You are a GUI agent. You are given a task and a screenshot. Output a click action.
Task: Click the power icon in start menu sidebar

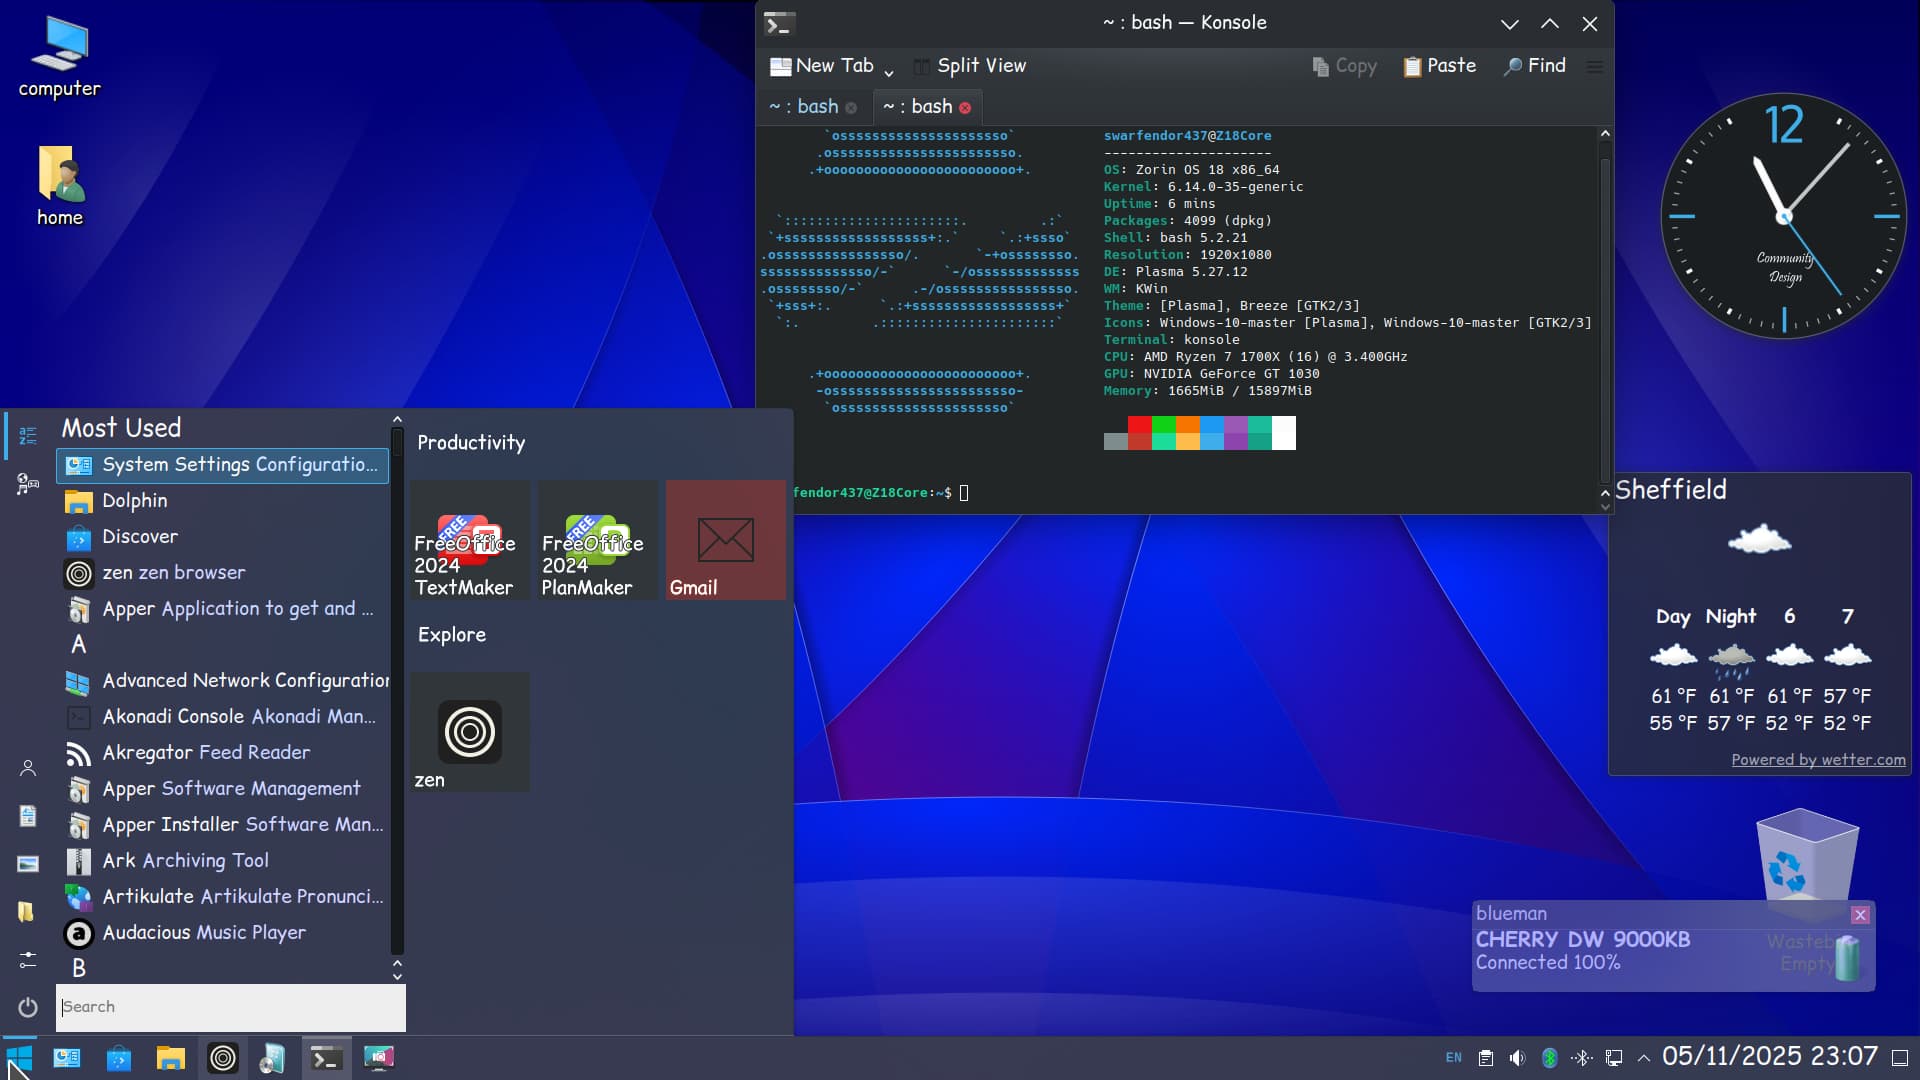click(28, 1007)
